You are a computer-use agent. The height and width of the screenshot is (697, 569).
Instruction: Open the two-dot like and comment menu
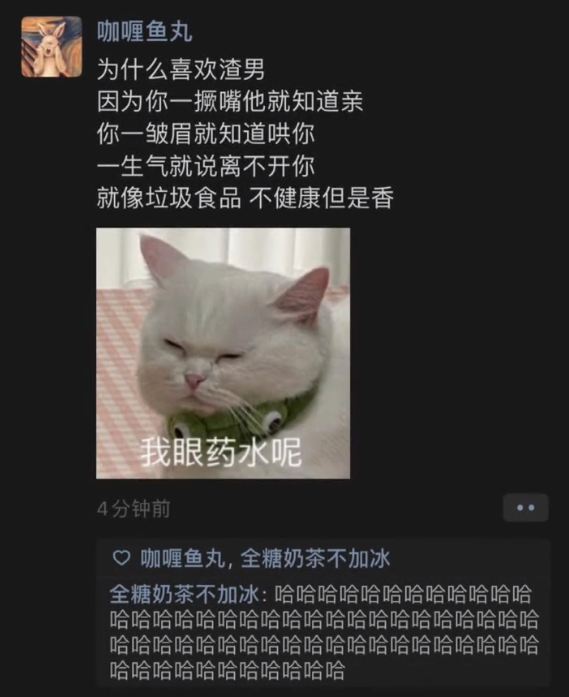pos(525,508)
